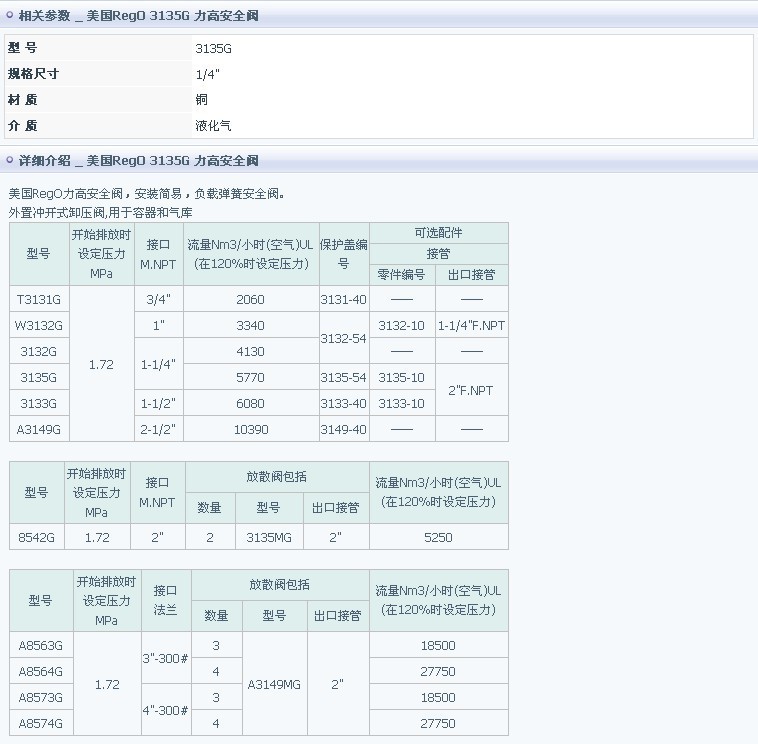Click flow value 6080
Image resolution: width=758 pixels, height=744 pixels.
coord(251,403)
